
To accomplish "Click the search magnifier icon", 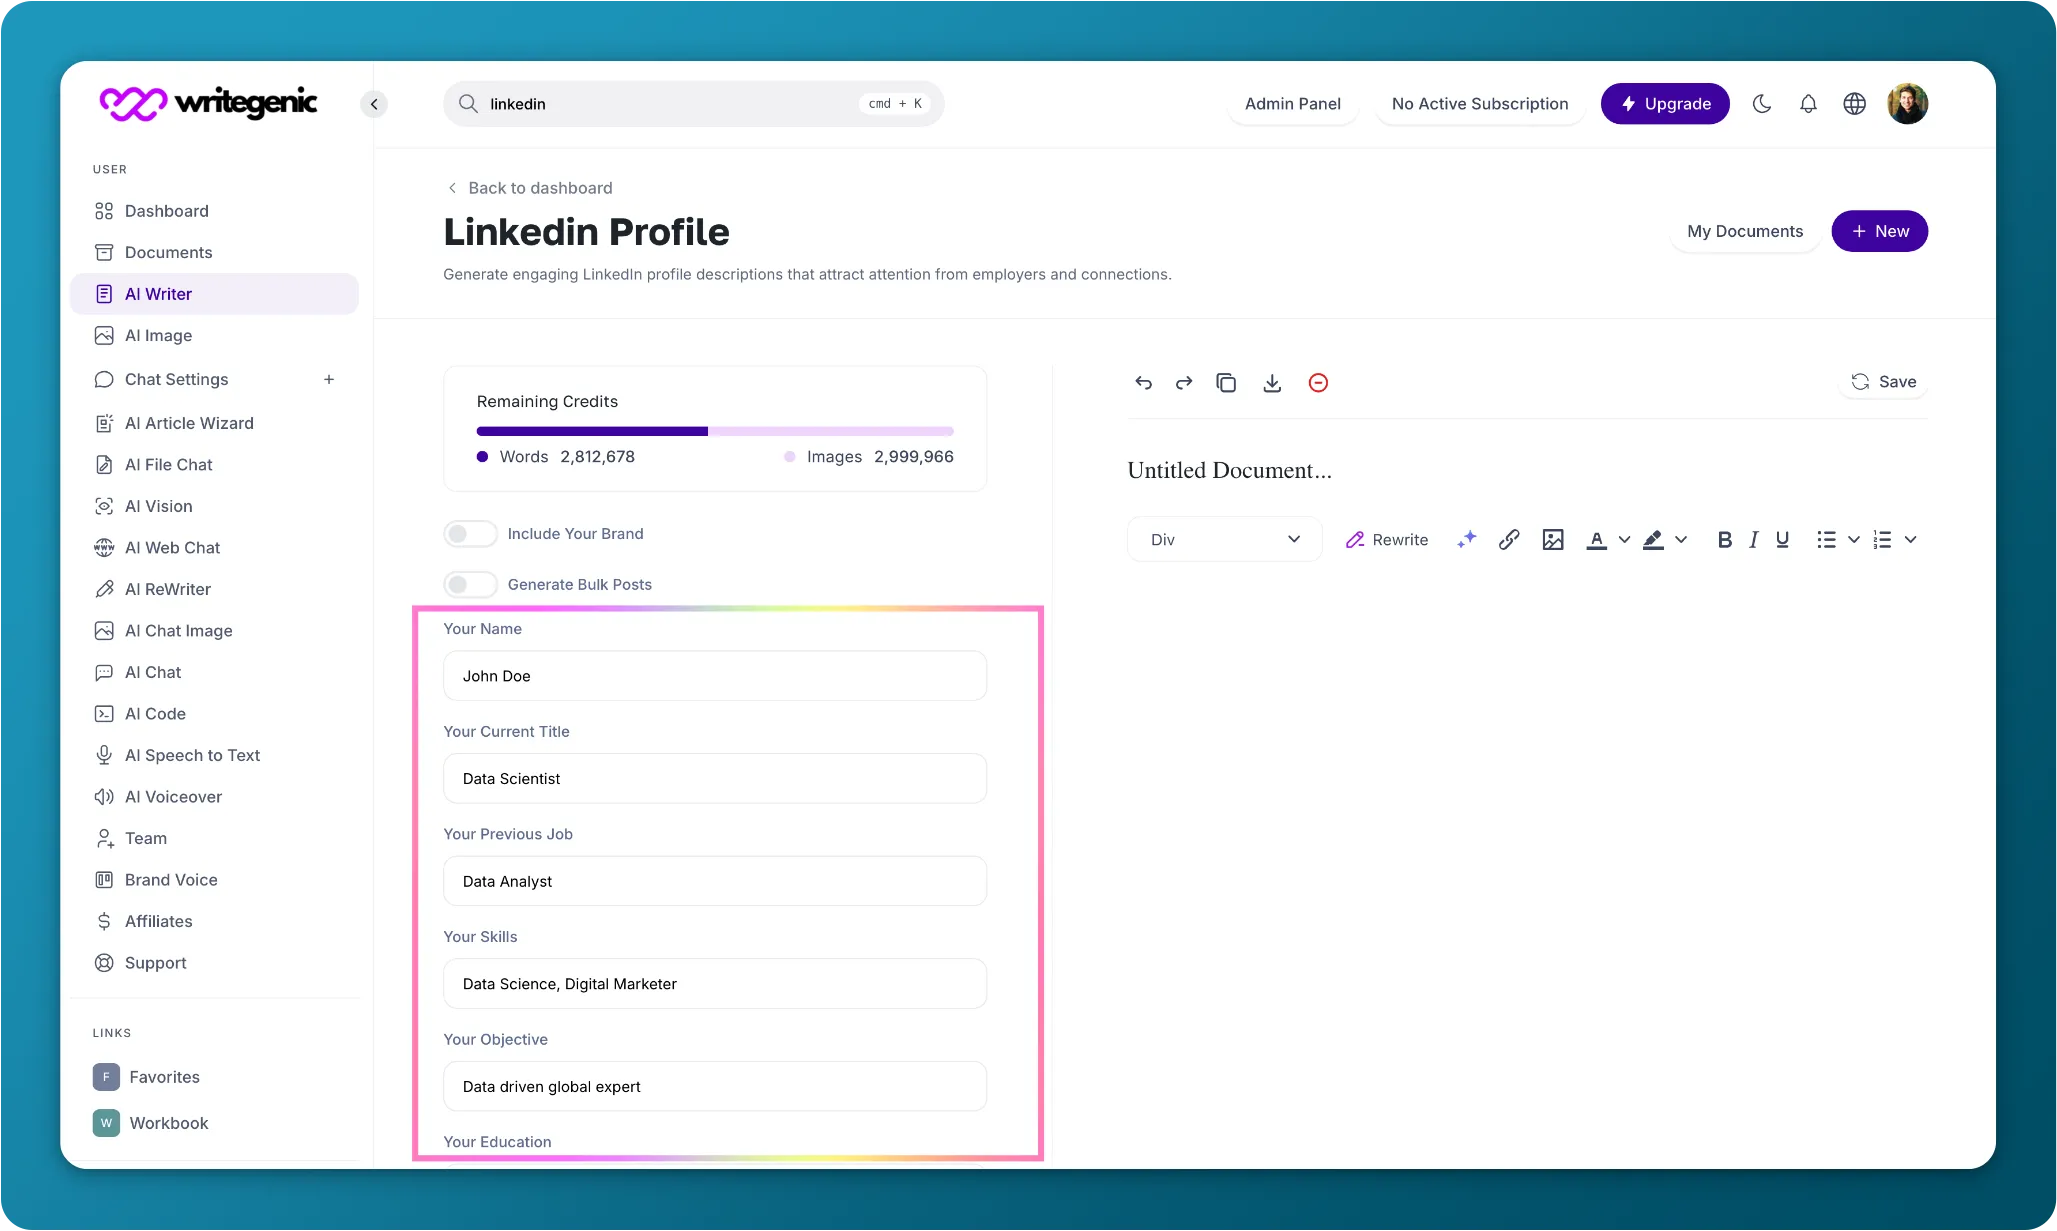I will point(468,104).
